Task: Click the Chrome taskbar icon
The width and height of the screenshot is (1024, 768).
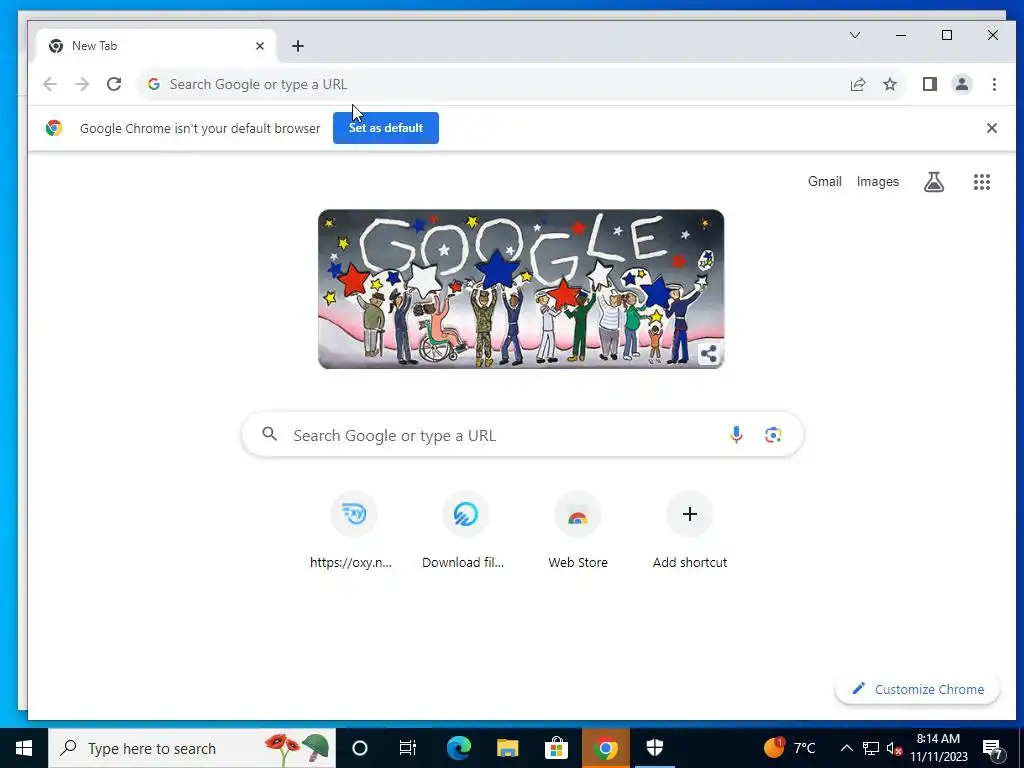Action: (x=605, y=748)
